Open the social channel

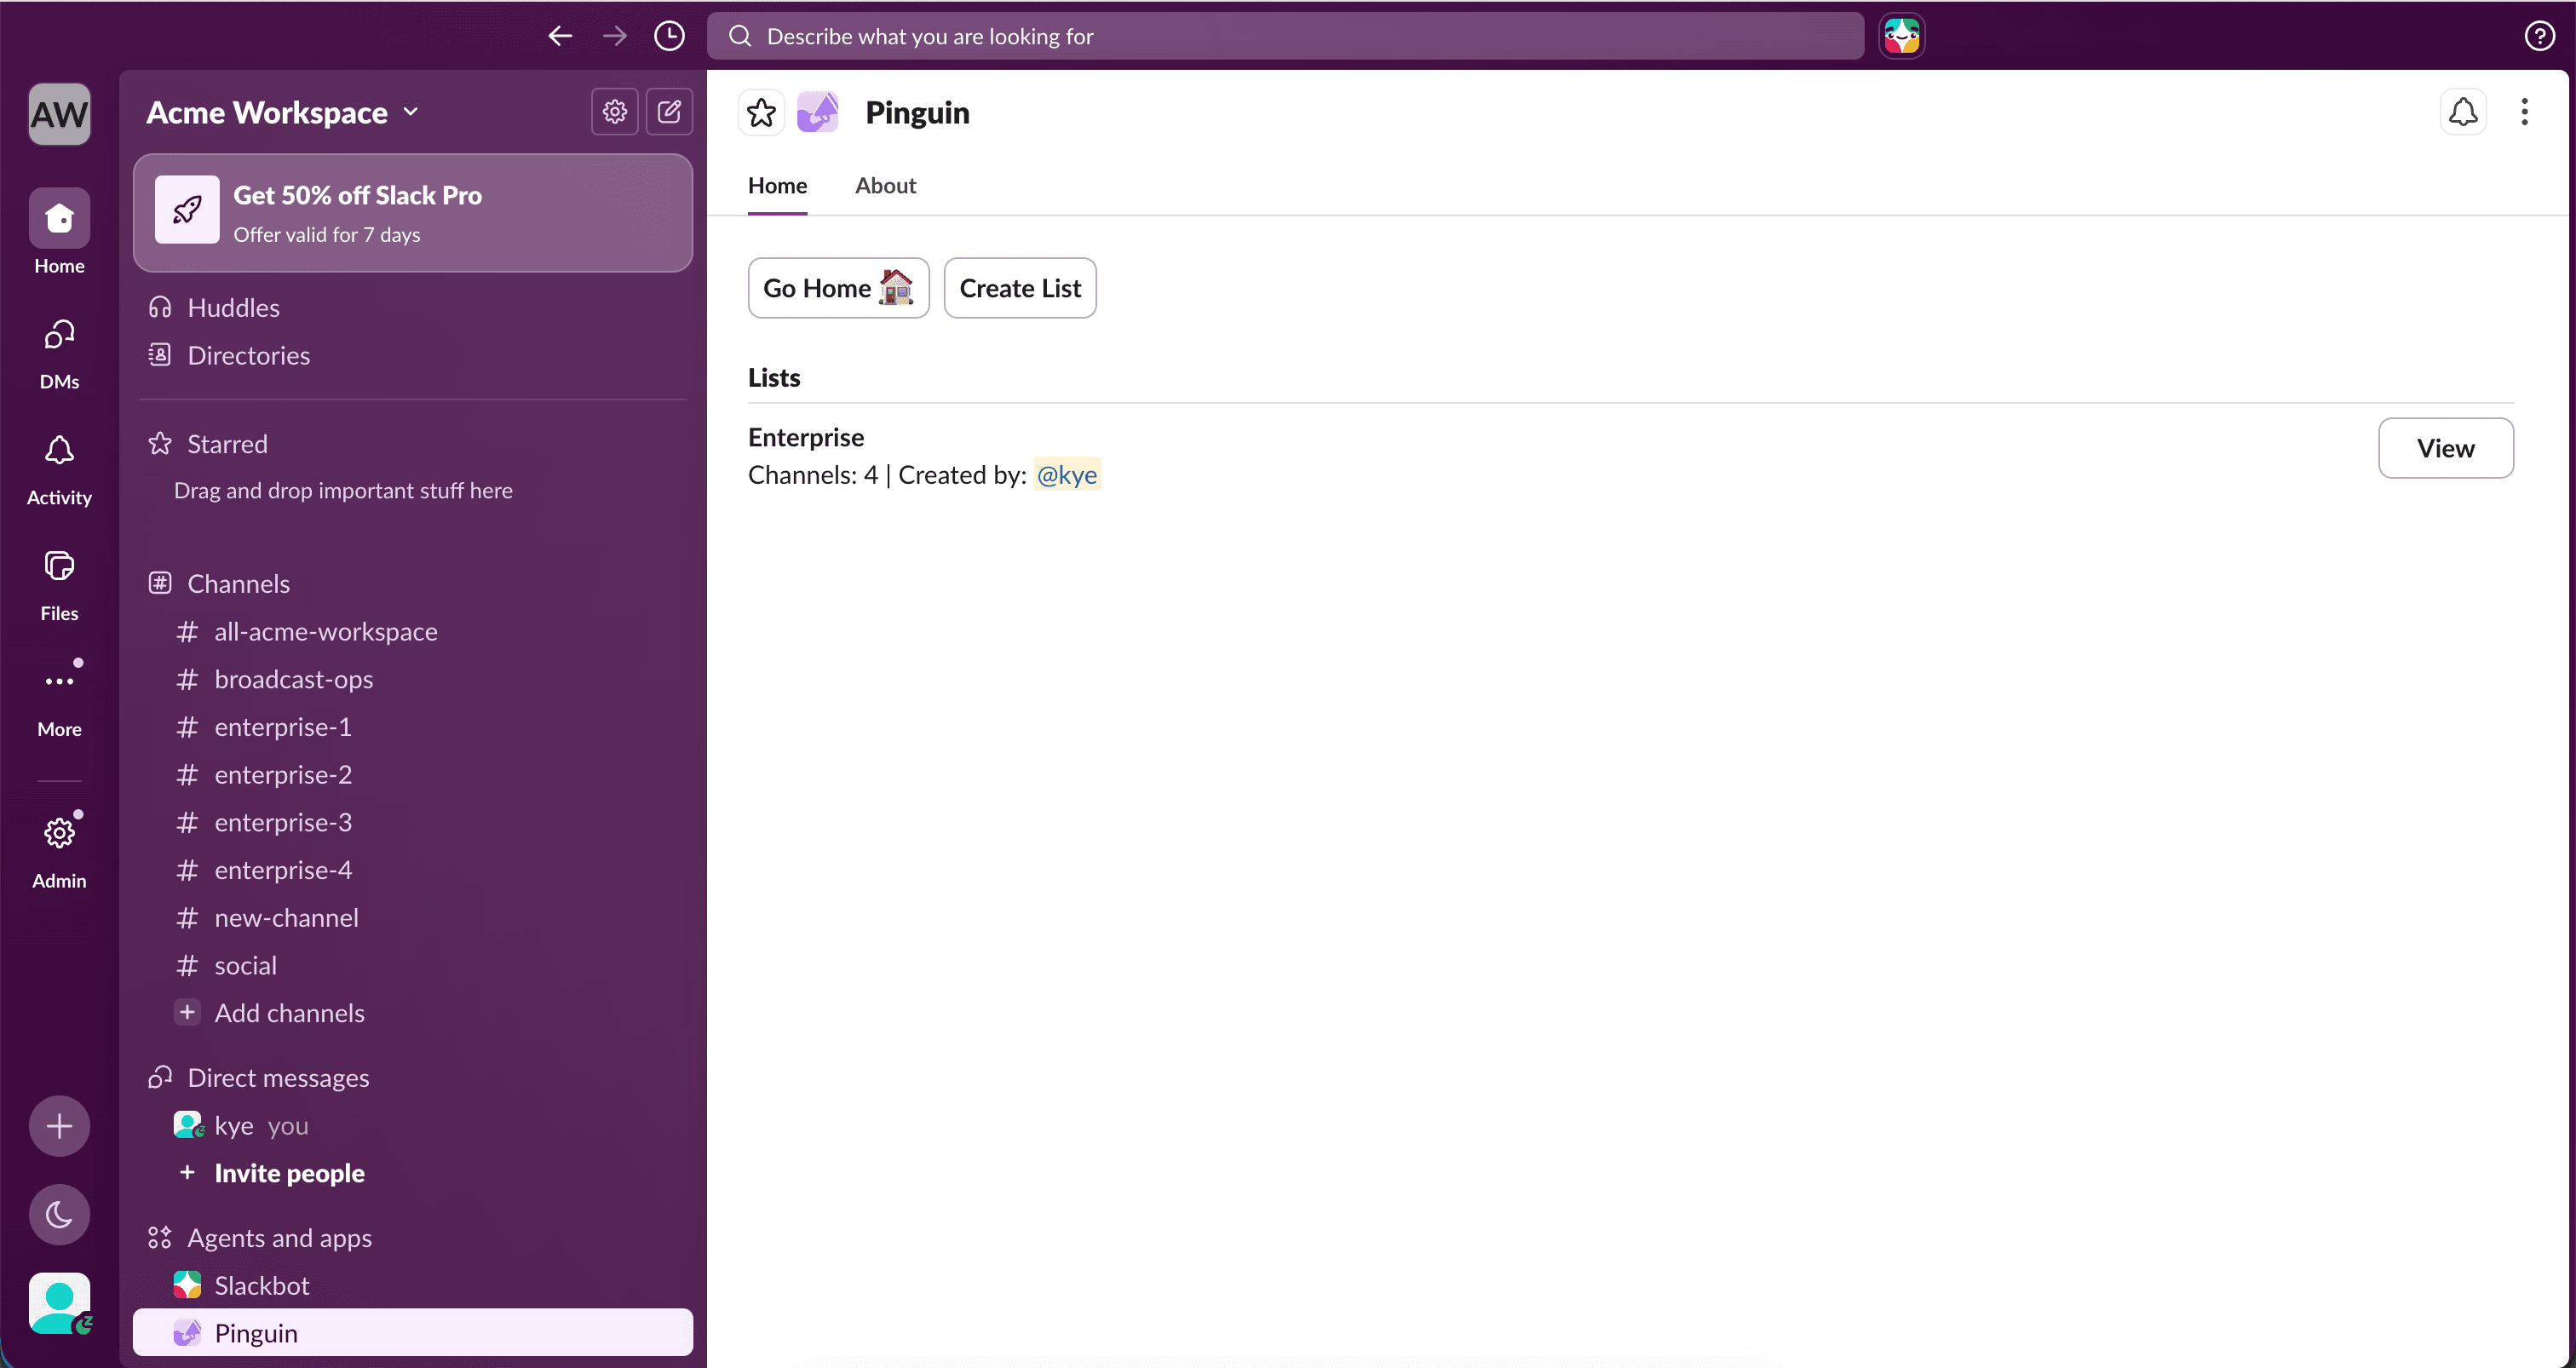412,966
